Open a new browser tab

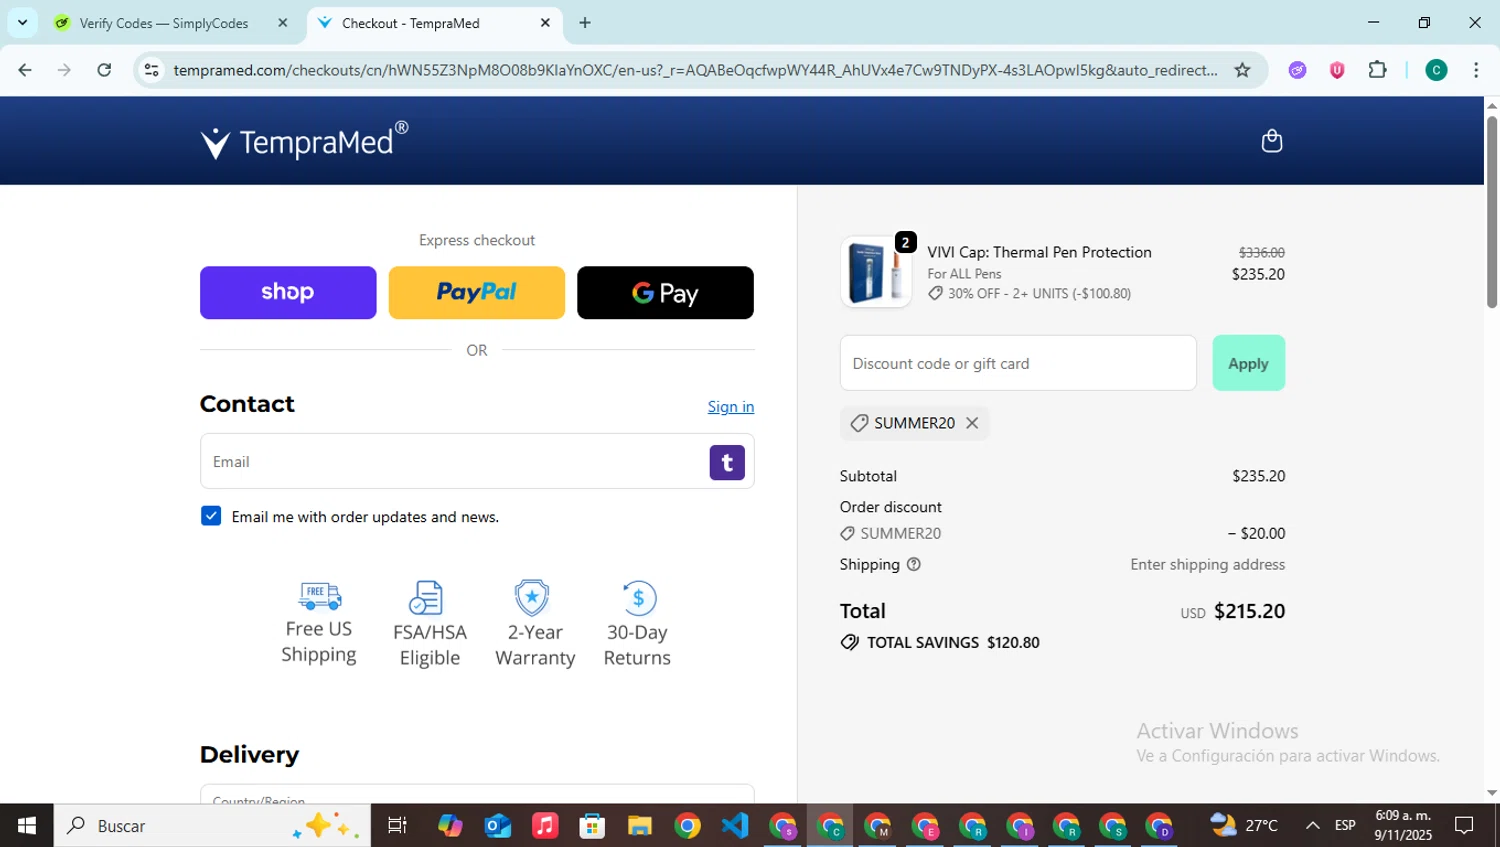(x=585, y=23)
